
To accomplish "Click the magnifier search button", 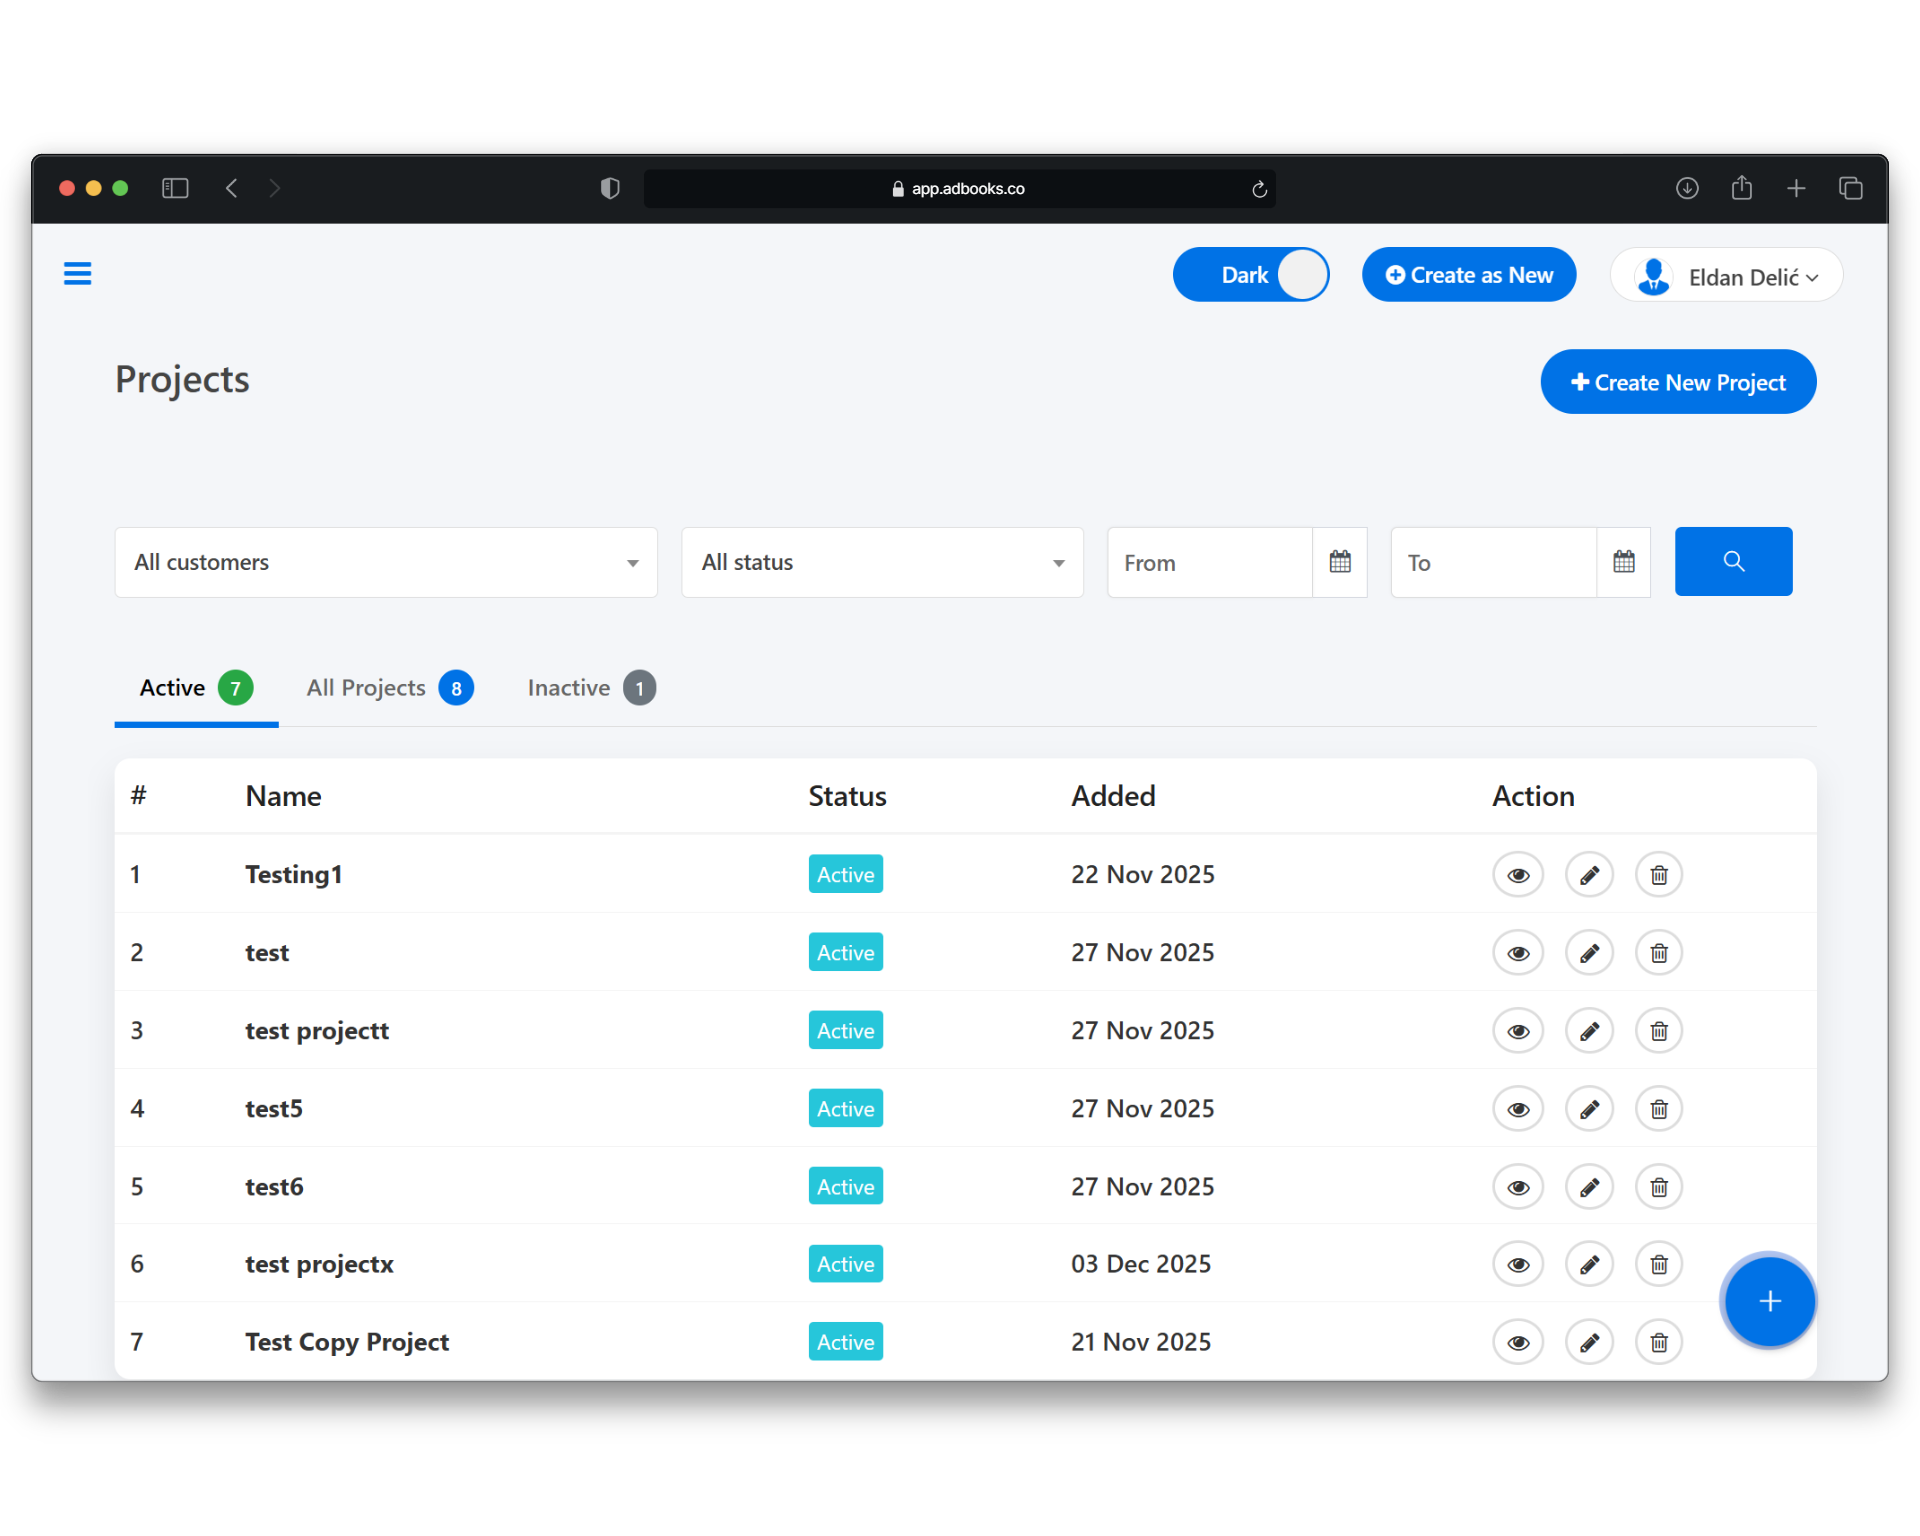I will point(1732,562).
